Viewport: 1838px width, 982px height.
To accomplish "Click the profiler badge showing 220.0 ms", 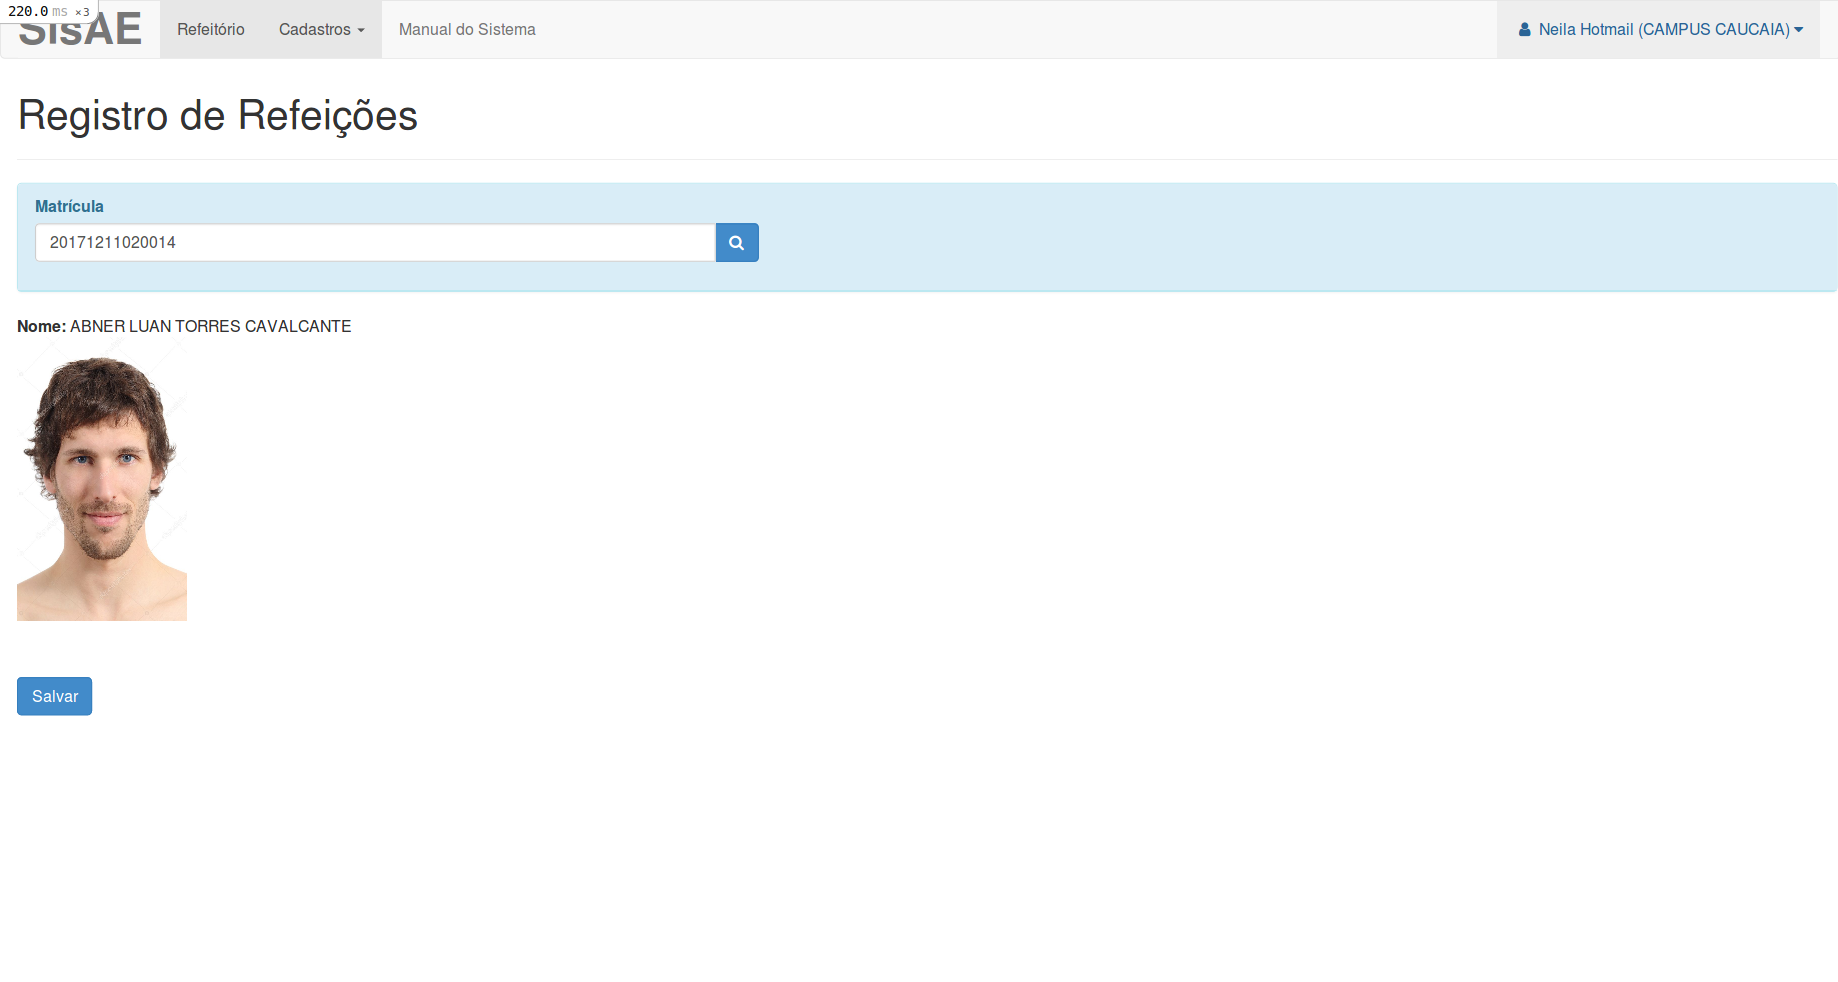I will point(49,11).
